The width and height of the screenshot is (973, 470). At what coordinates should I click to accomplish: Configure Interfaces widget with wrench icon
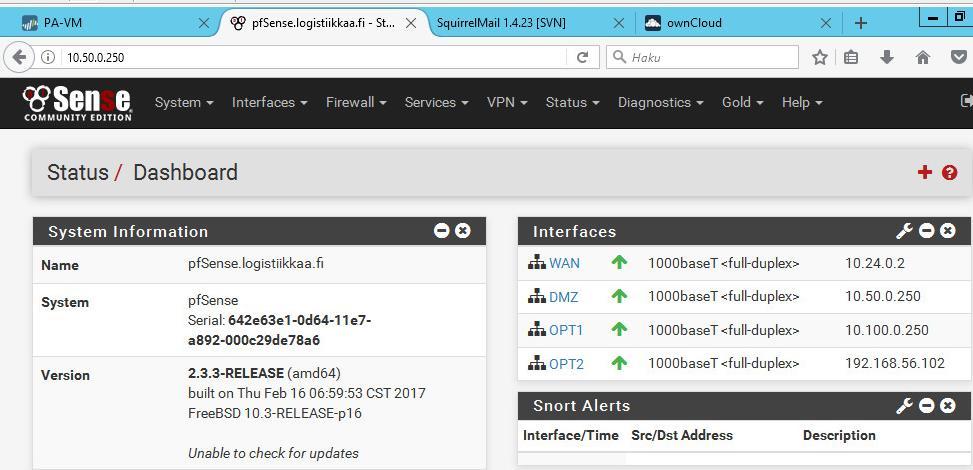[x=904, y=231]
